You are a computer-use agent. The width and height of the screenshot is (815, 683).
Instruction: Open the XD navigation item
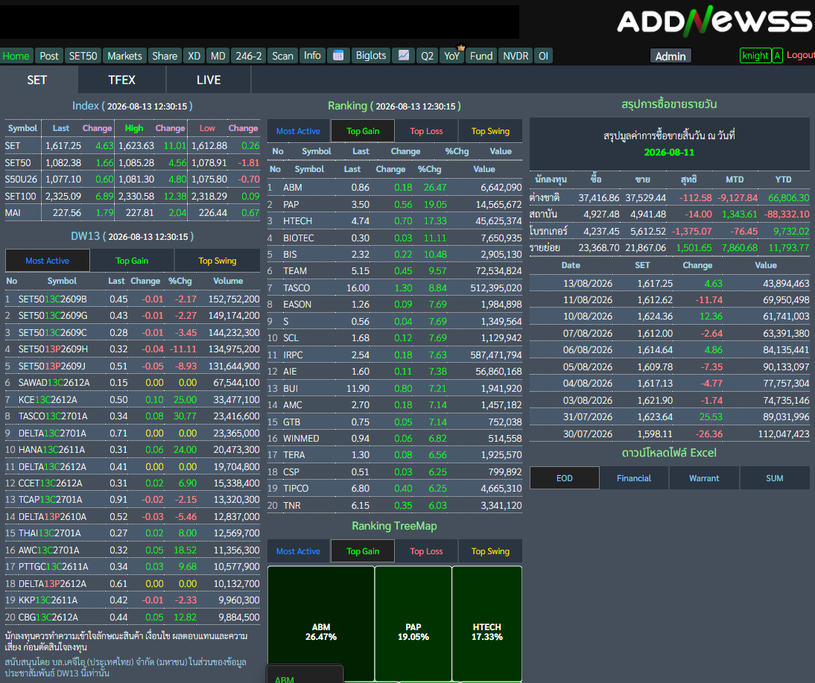194,56
